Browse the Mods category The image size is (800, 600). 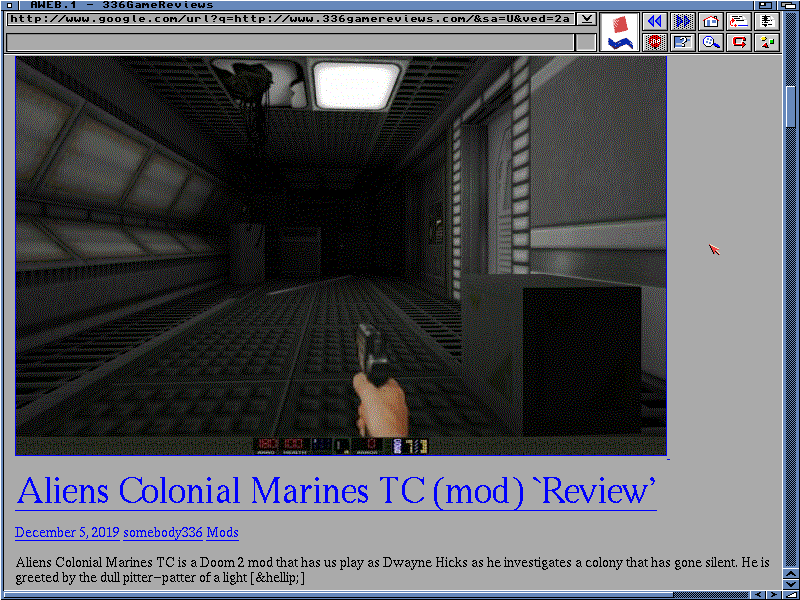click(x=221, y=532)
